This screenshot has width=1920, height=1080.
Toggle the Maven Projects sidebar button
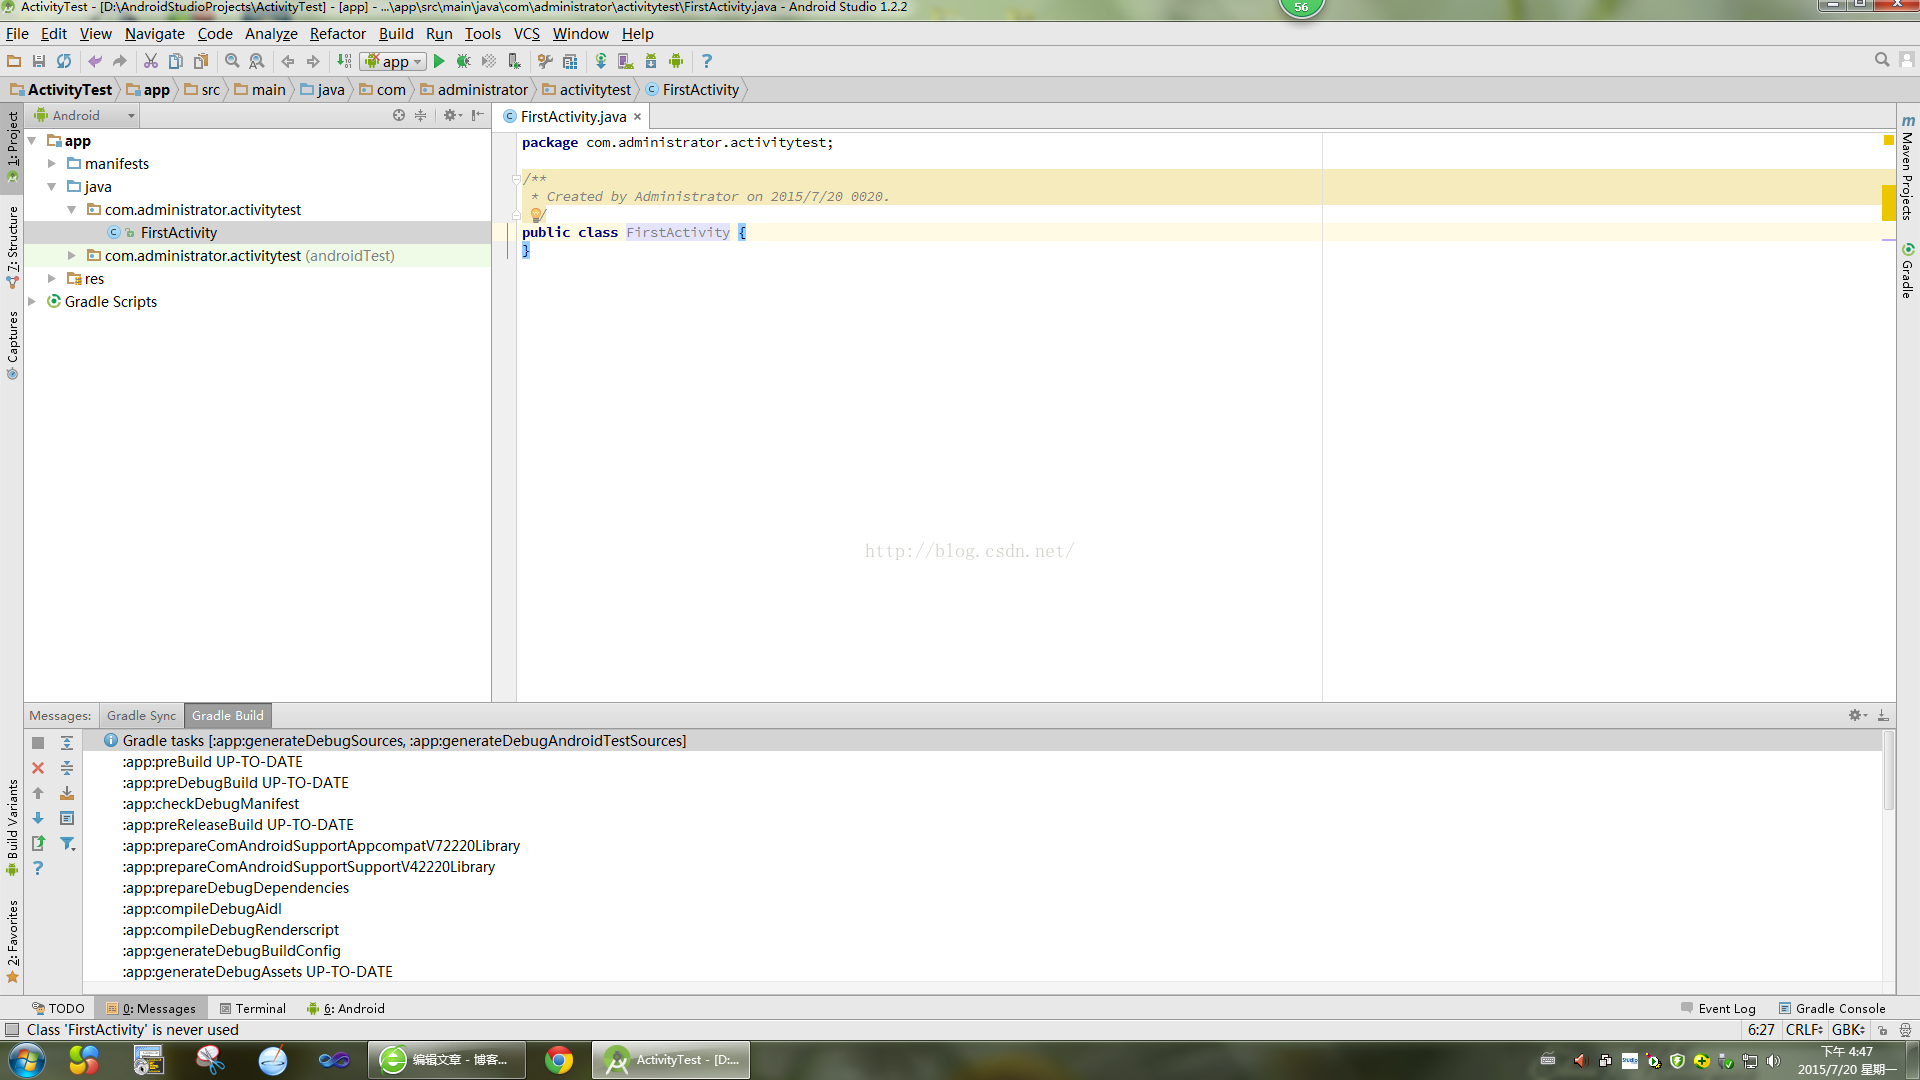coord(1908,168)
